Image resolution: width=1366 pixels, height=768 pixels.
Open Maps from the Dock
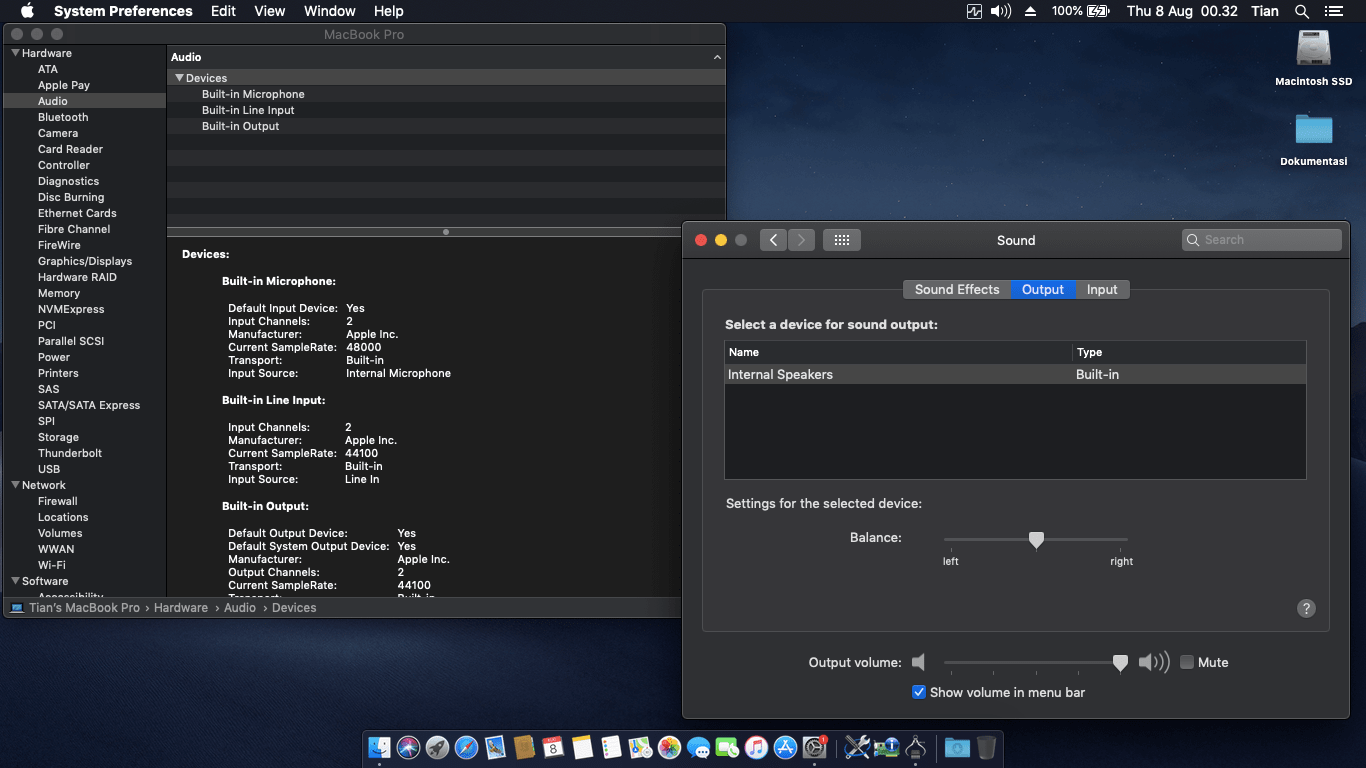(x=641, y=747)
